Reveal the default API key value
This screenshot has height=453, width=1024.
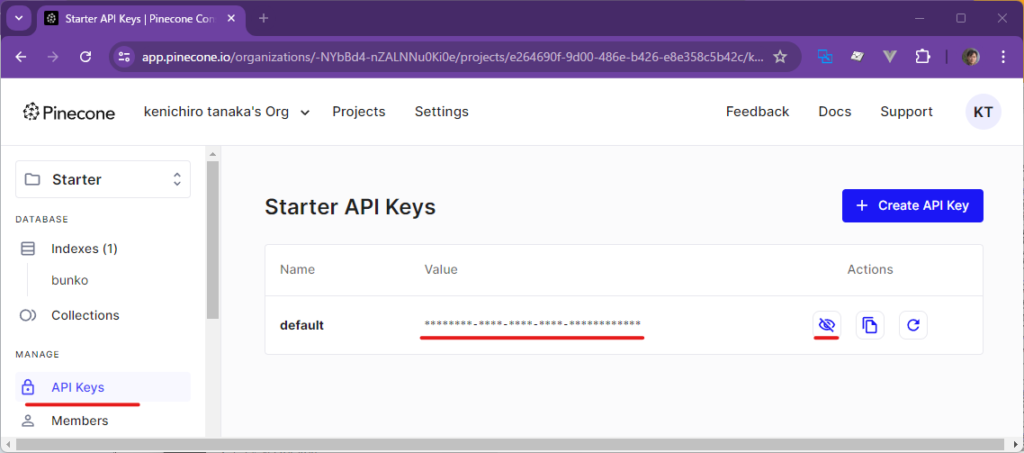(827, 325)
